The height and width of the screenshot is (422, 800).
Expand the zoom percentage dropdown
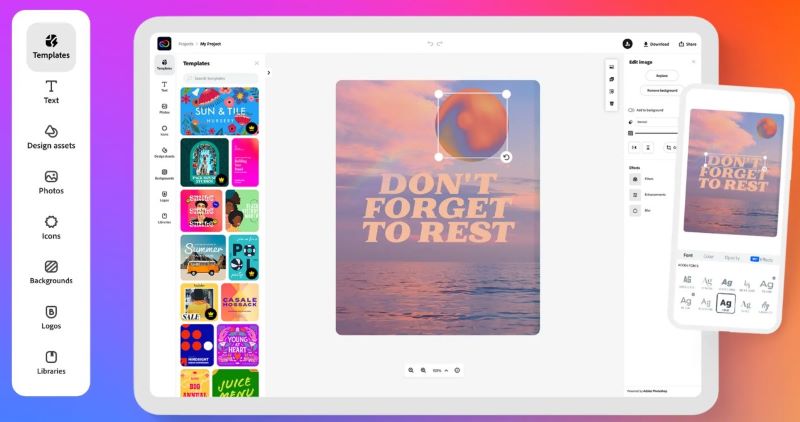click(440, 370)
